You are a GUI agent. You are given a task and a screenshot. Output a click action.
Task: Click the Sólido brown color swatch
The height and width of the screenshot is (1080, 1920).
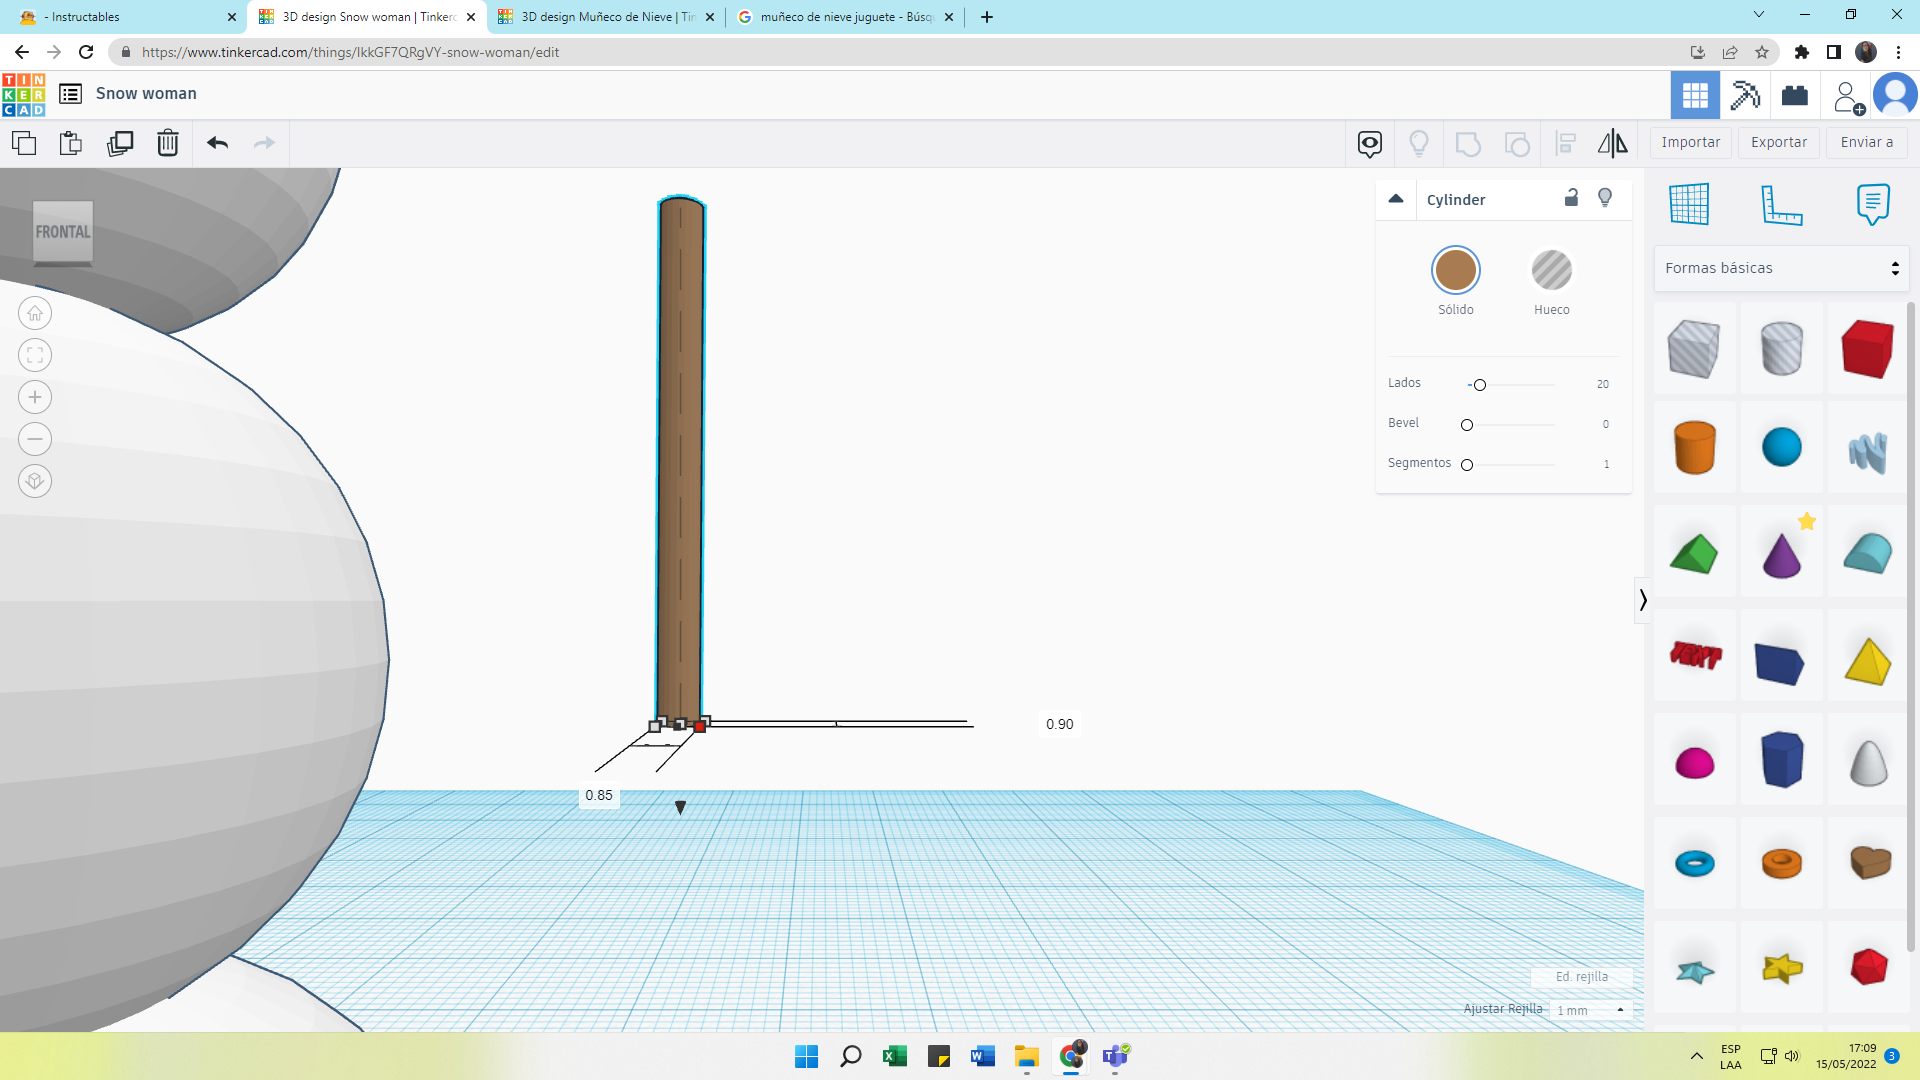(1455, 270)
